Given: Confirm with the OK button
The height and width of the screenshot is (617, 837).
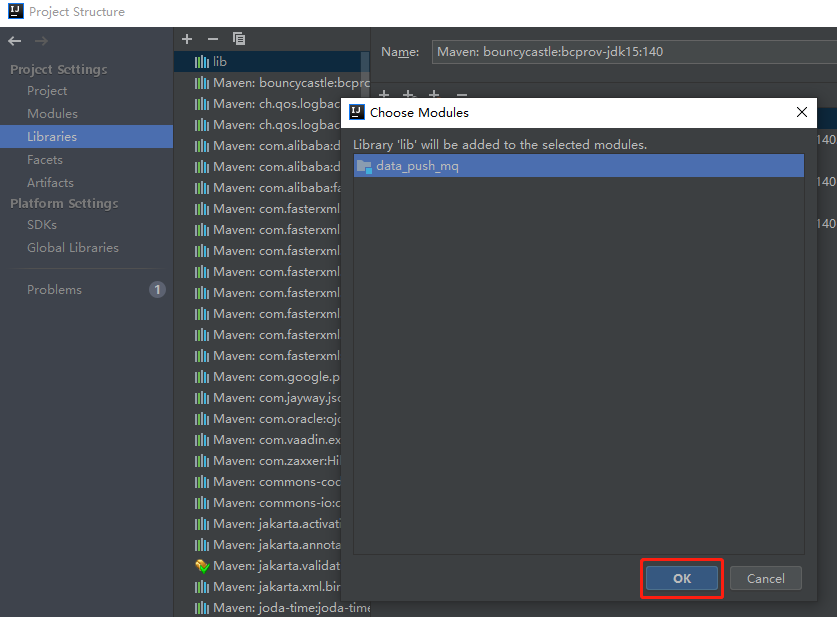Looking at the screenshot, I should pyautogui.click(x=682, y=578).
